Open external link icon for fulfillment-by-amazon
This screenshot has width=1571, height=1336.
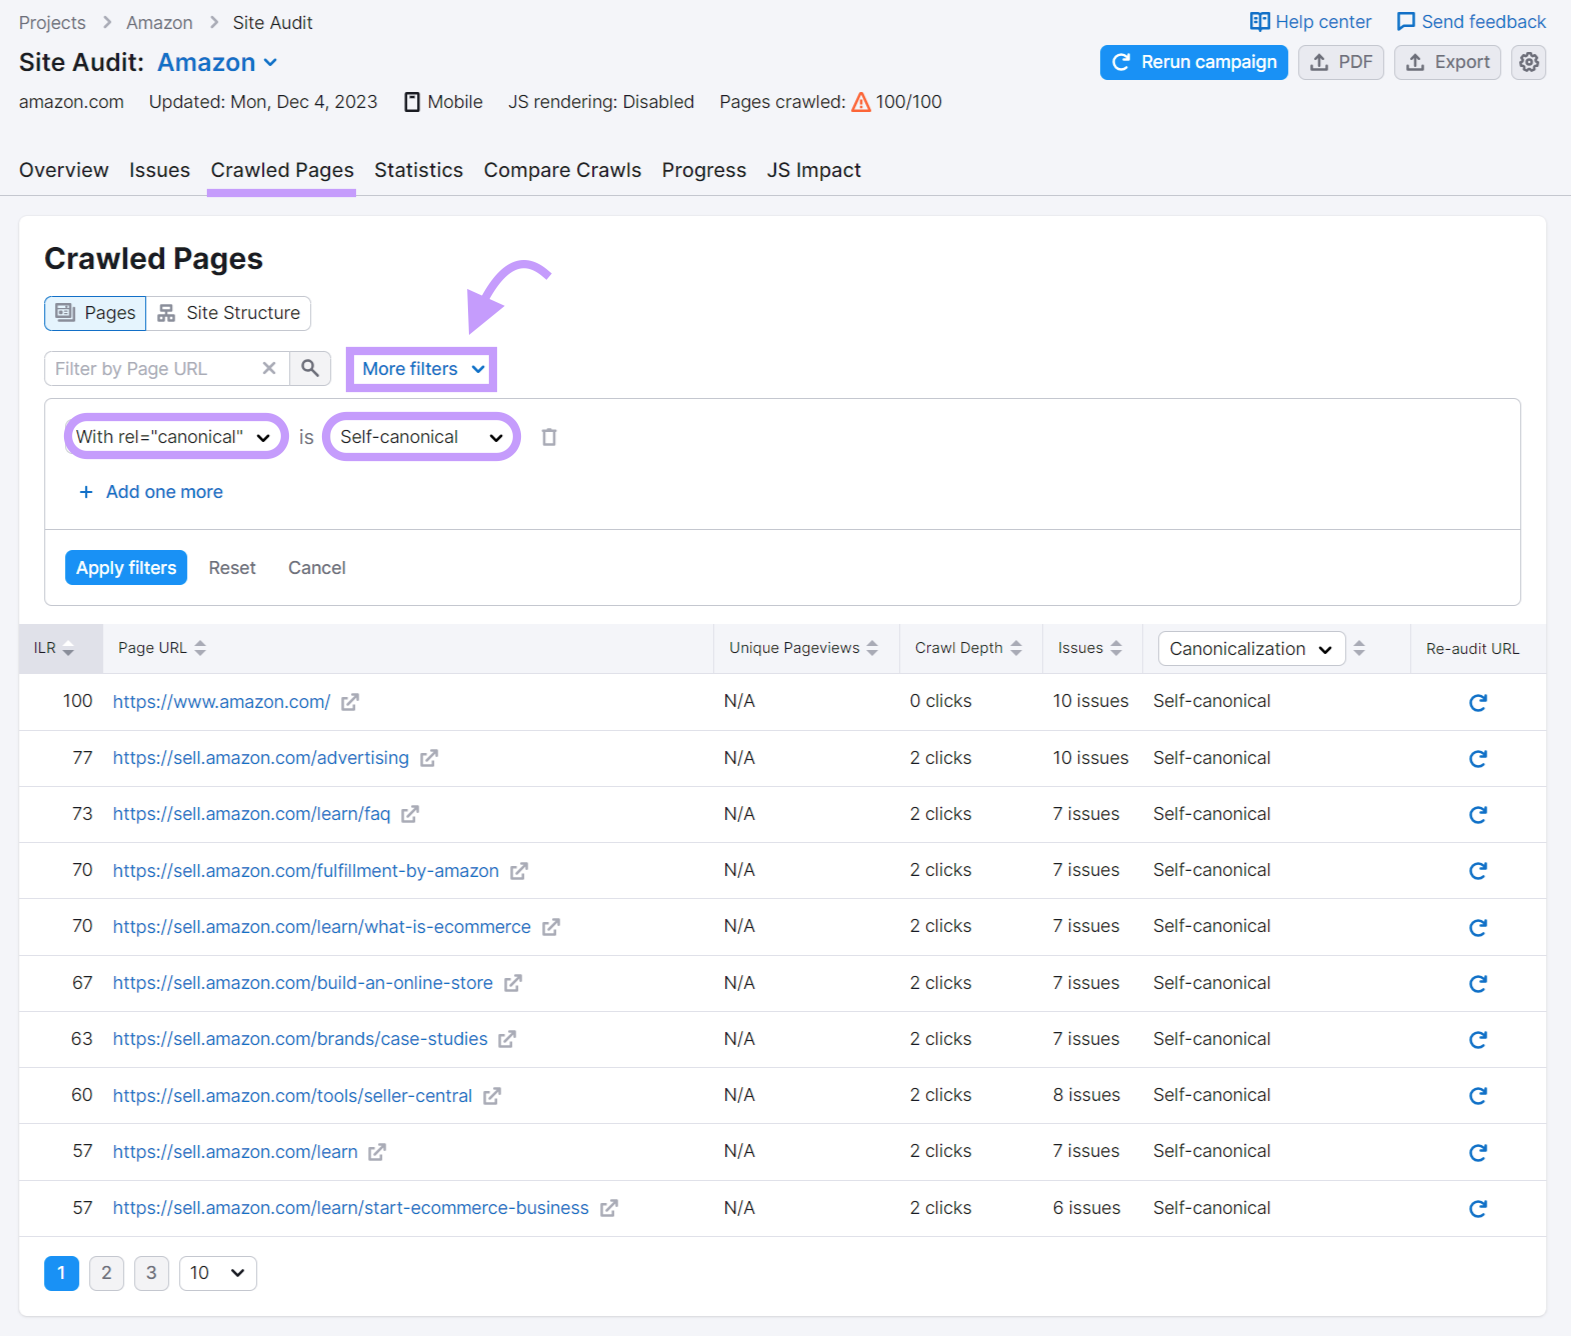click(518, 871)
